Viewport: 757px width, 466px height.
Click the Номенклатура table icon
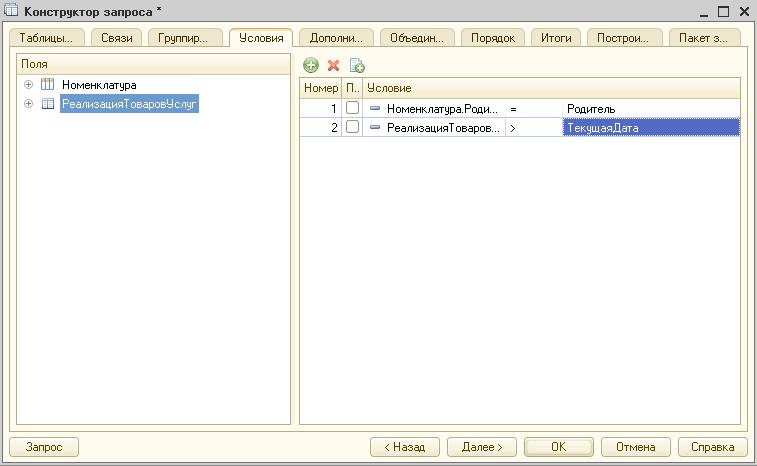click(x=47, y=85)
